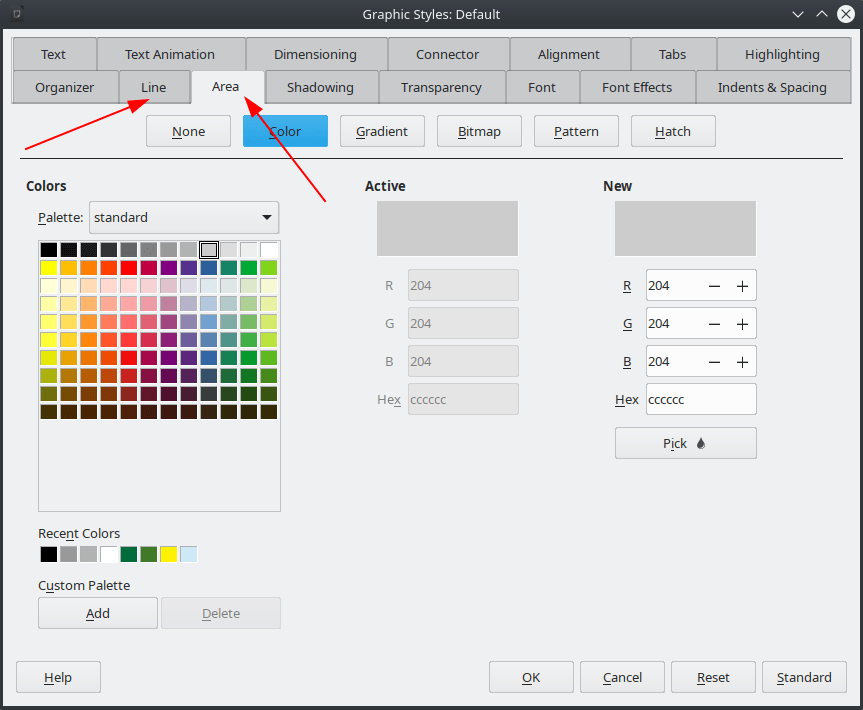Select the None fill type toggle

pos(188,132)
